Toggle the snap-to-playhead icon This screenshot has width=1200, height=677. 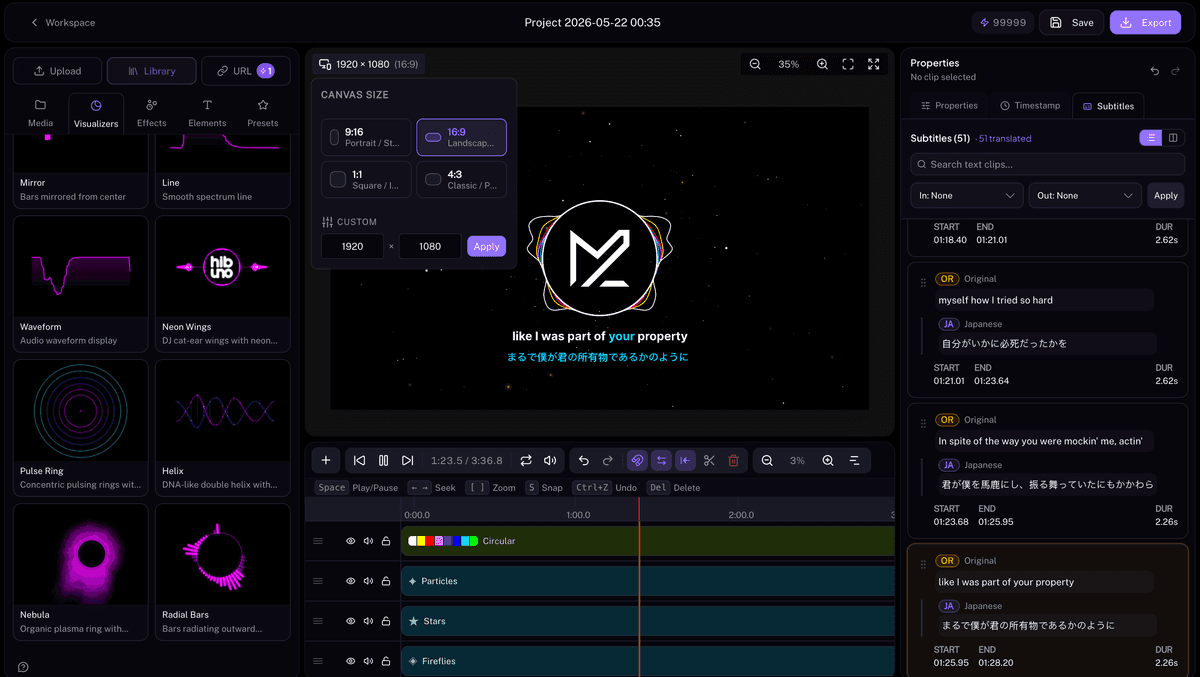pos(685,460)
